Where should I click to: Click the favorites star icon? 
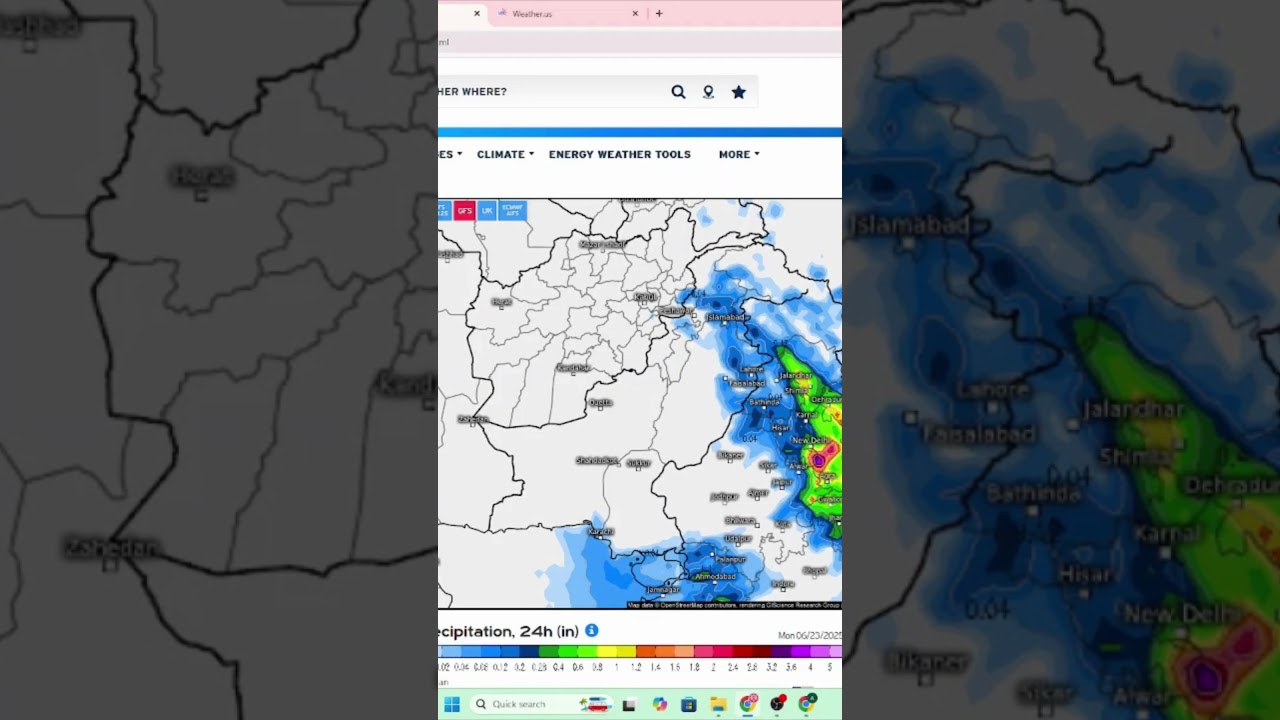click(x=738, y=92)
